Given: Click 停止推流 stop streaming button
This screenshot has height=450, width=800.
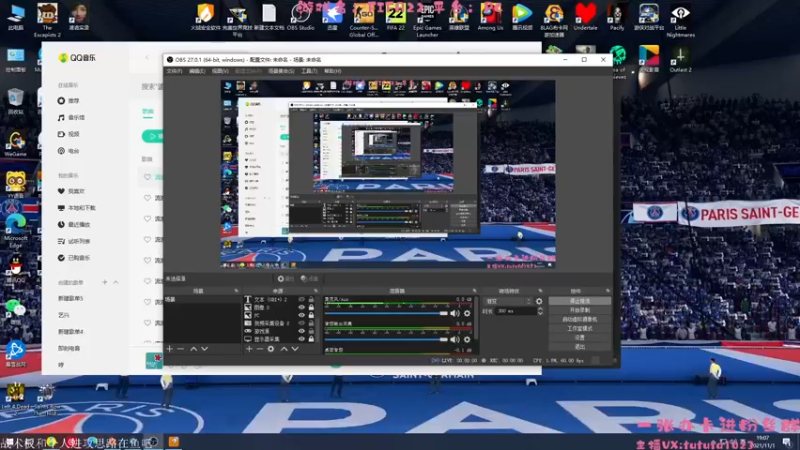Looking at the screenshot, I should (x=580, y=301).
